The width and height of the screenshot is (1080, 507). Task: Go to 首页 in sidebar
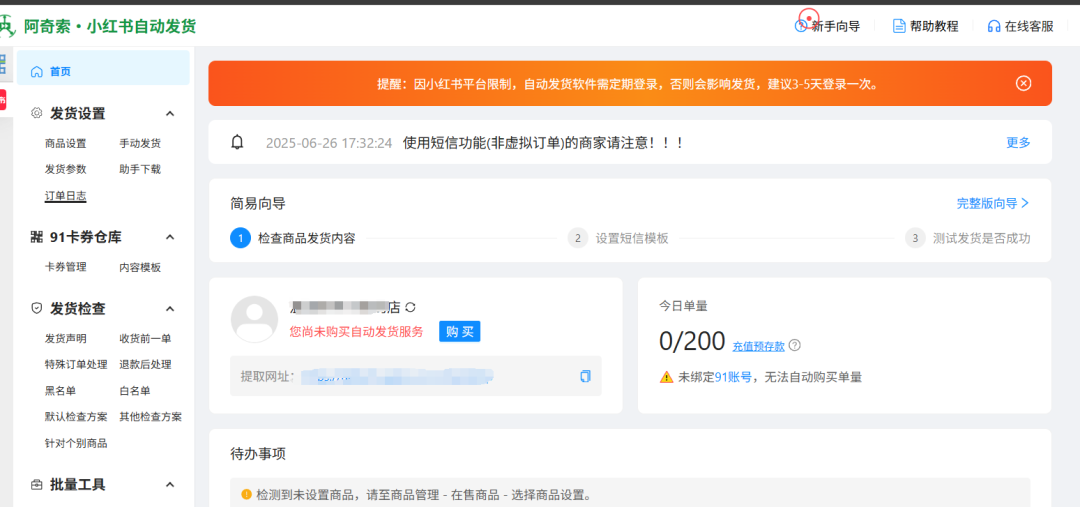coord(103,68)
